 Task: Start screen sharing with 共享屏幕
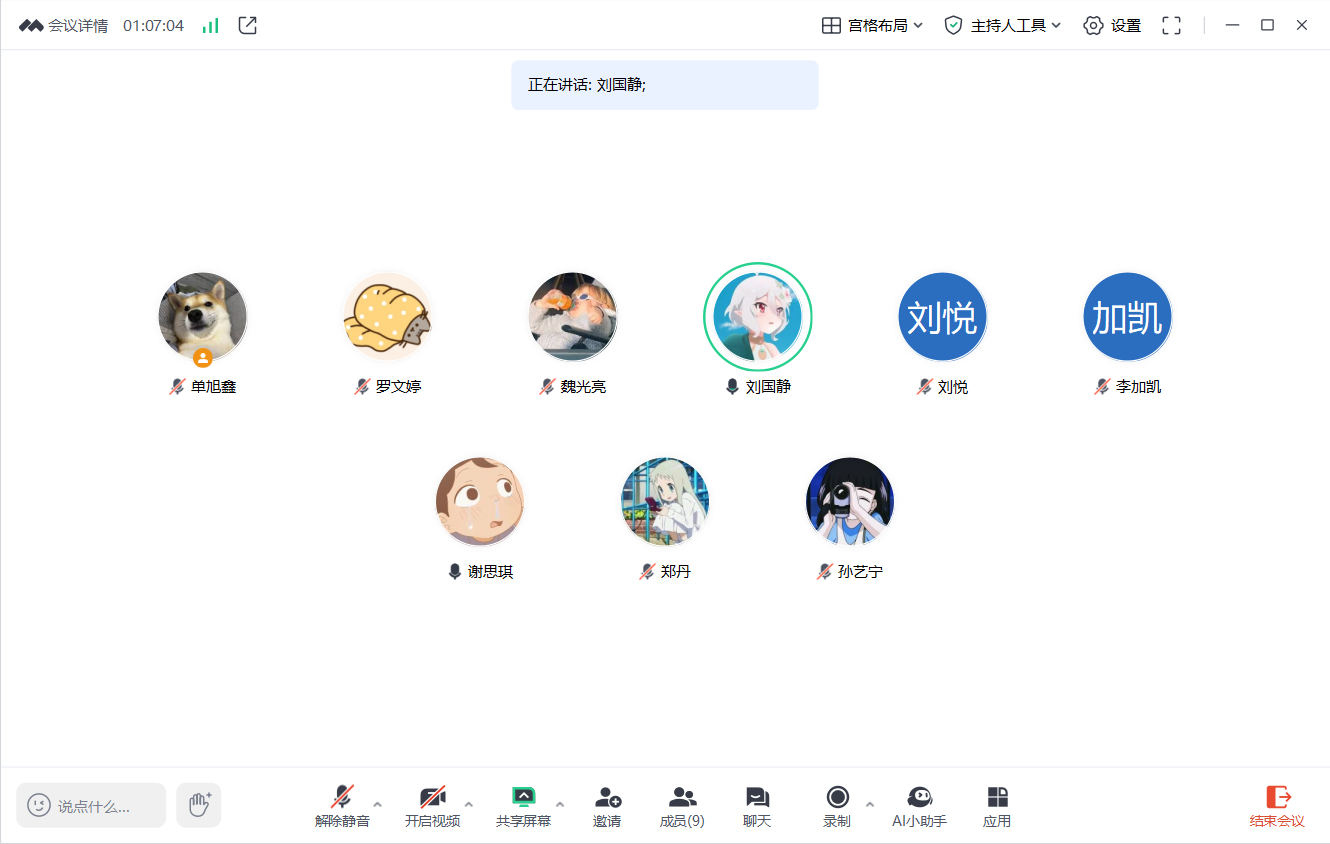click(x=523, y=805)
